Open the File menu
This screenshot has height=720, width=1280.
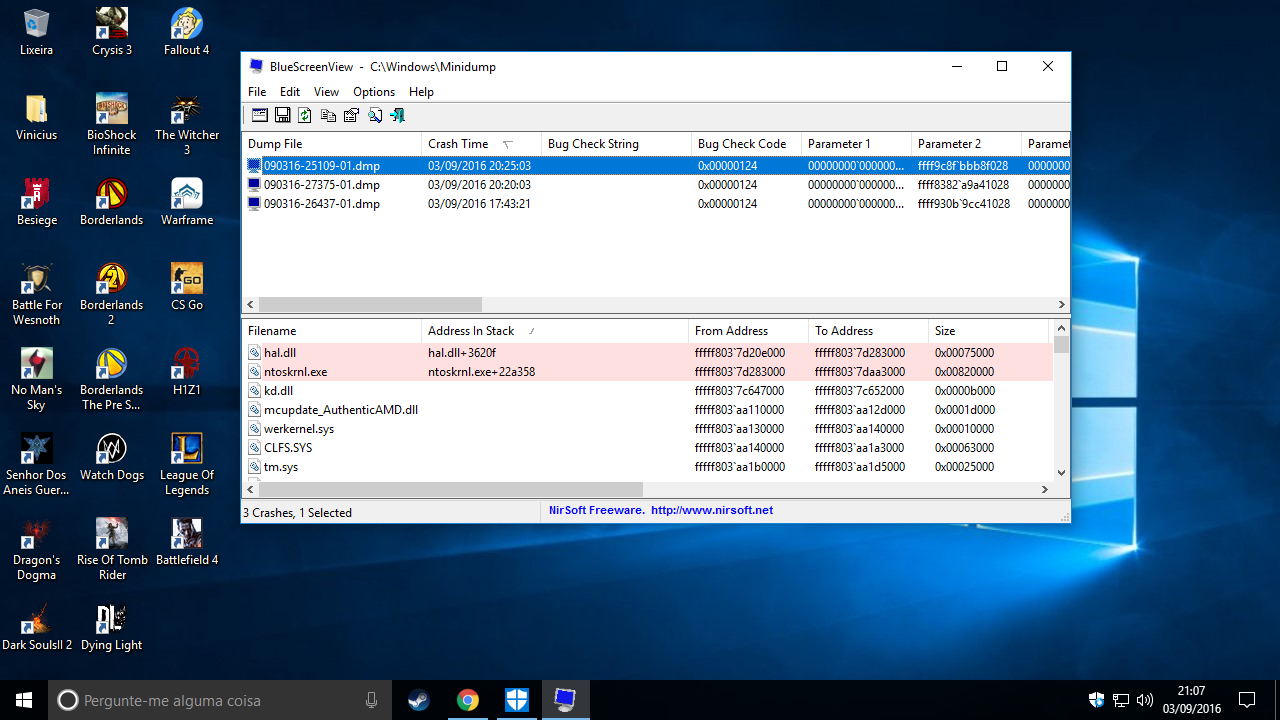257,92
